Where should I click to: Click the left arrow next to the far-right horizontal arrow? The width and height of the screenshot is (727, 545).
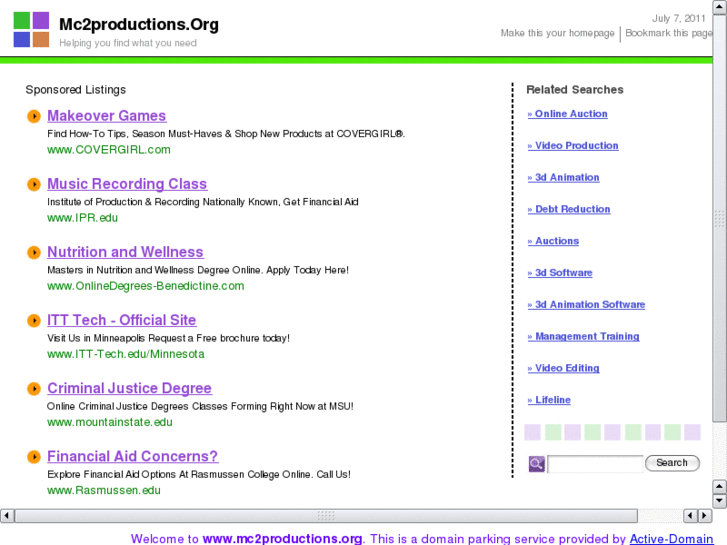pos(690,515)
